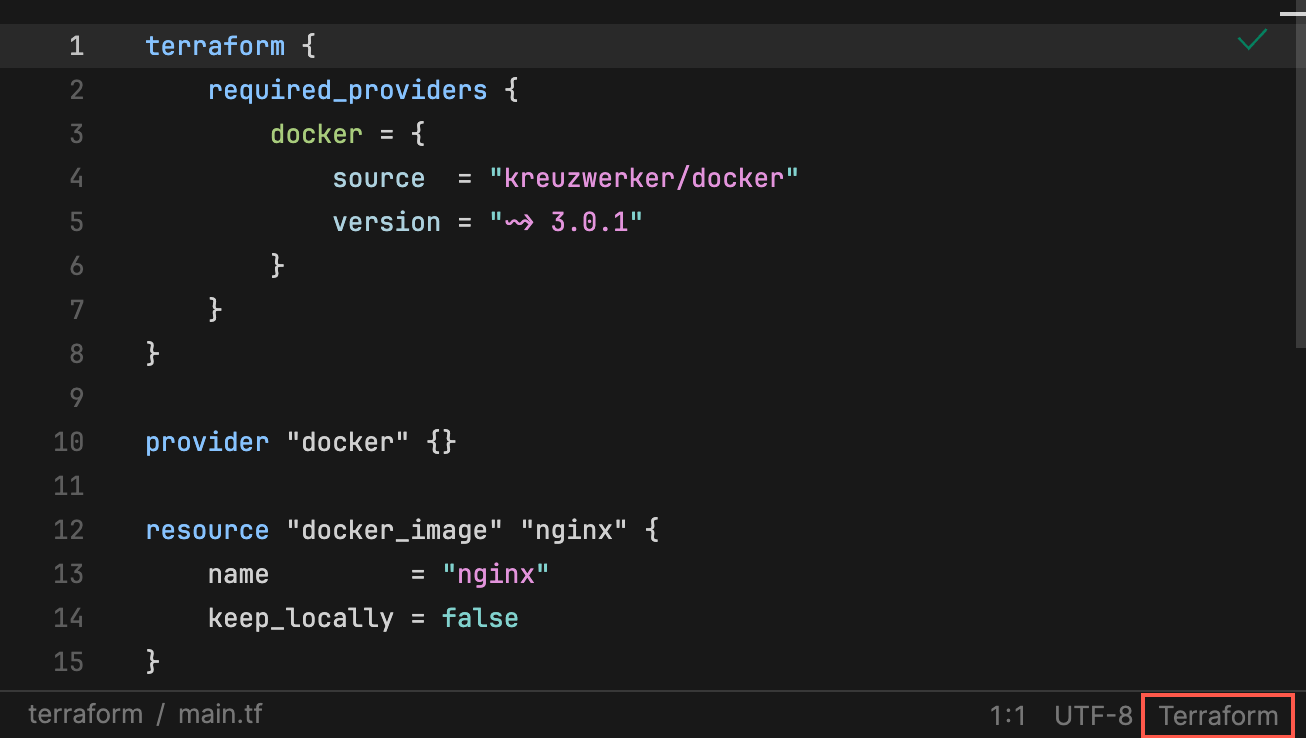Click the docker provider block identifier

point(316,133)
